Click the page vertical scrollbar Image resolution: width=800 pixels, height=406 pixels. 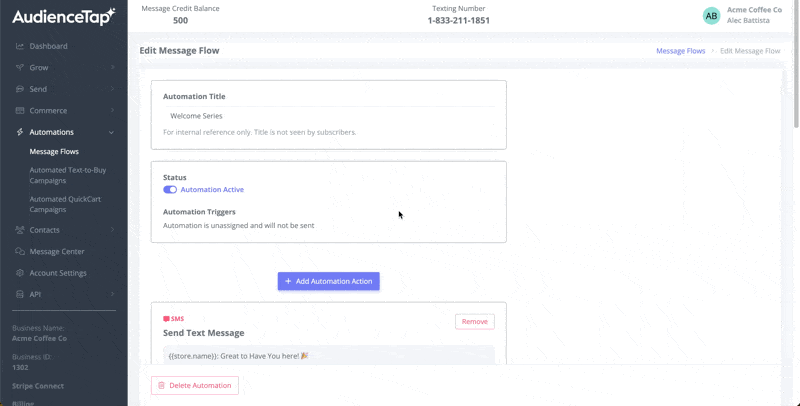tap(796, 66)
